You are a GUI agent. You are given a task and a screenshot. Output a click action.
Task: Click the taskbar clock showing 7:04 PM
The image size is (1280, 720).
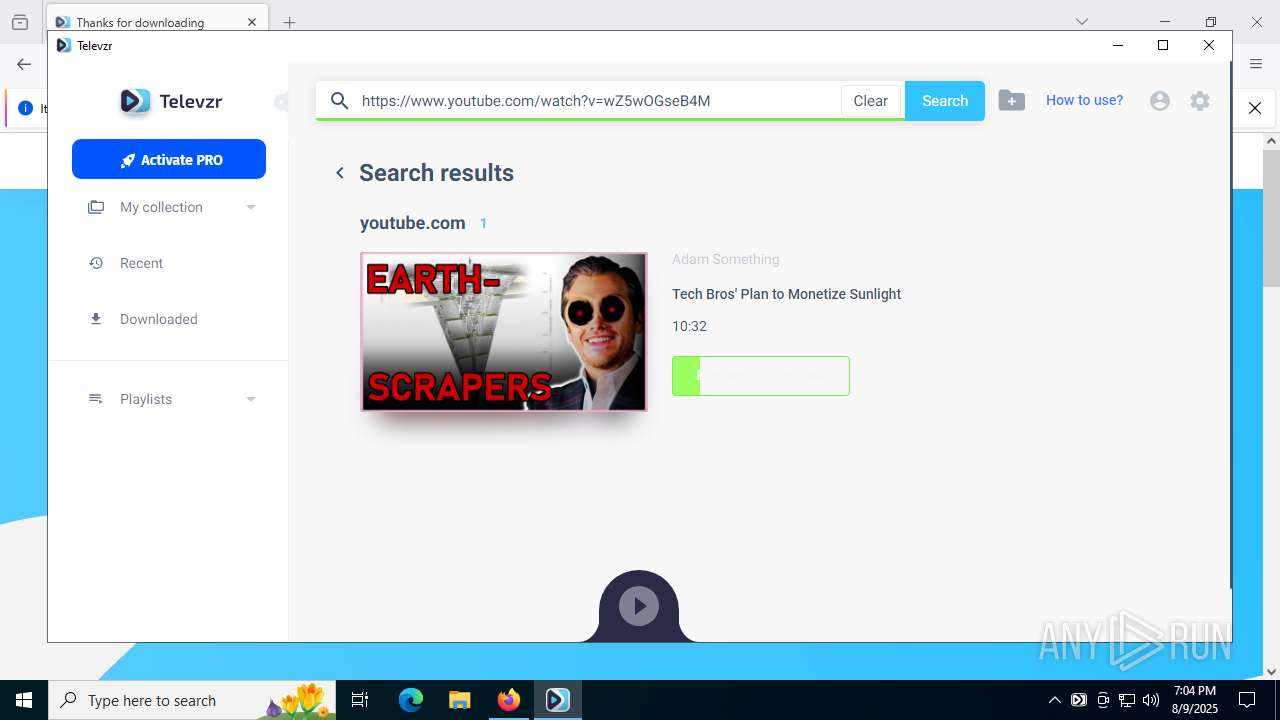(x=1195, y=700)
